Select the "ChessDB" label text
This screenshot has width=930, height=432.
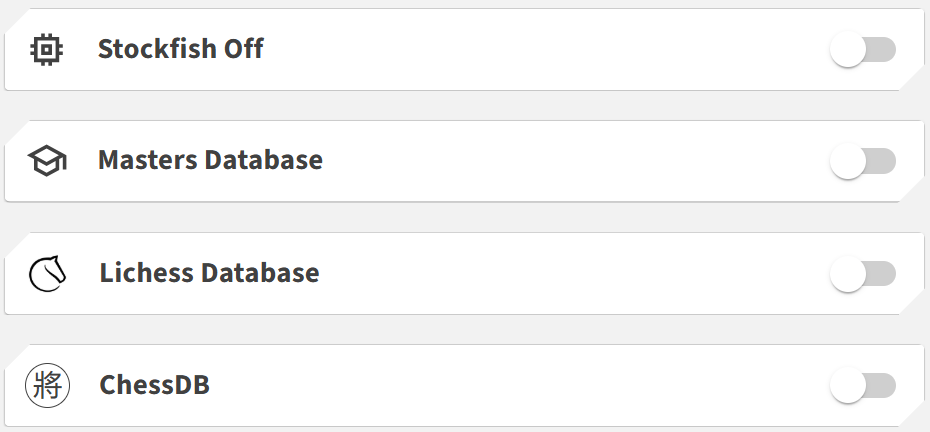154,385
